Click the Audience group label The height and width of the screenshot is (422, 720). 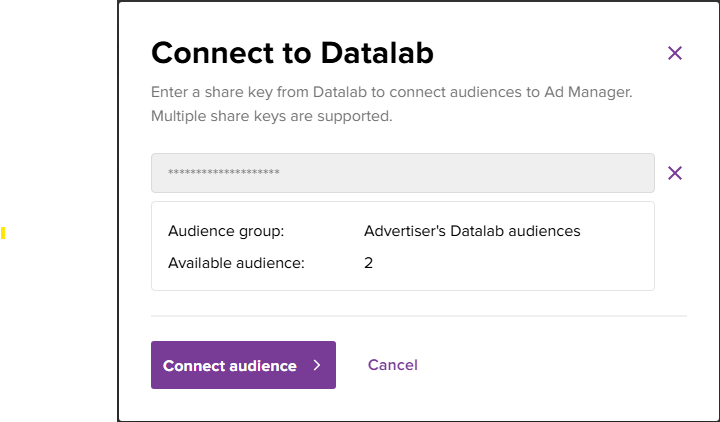pos(226,231)
